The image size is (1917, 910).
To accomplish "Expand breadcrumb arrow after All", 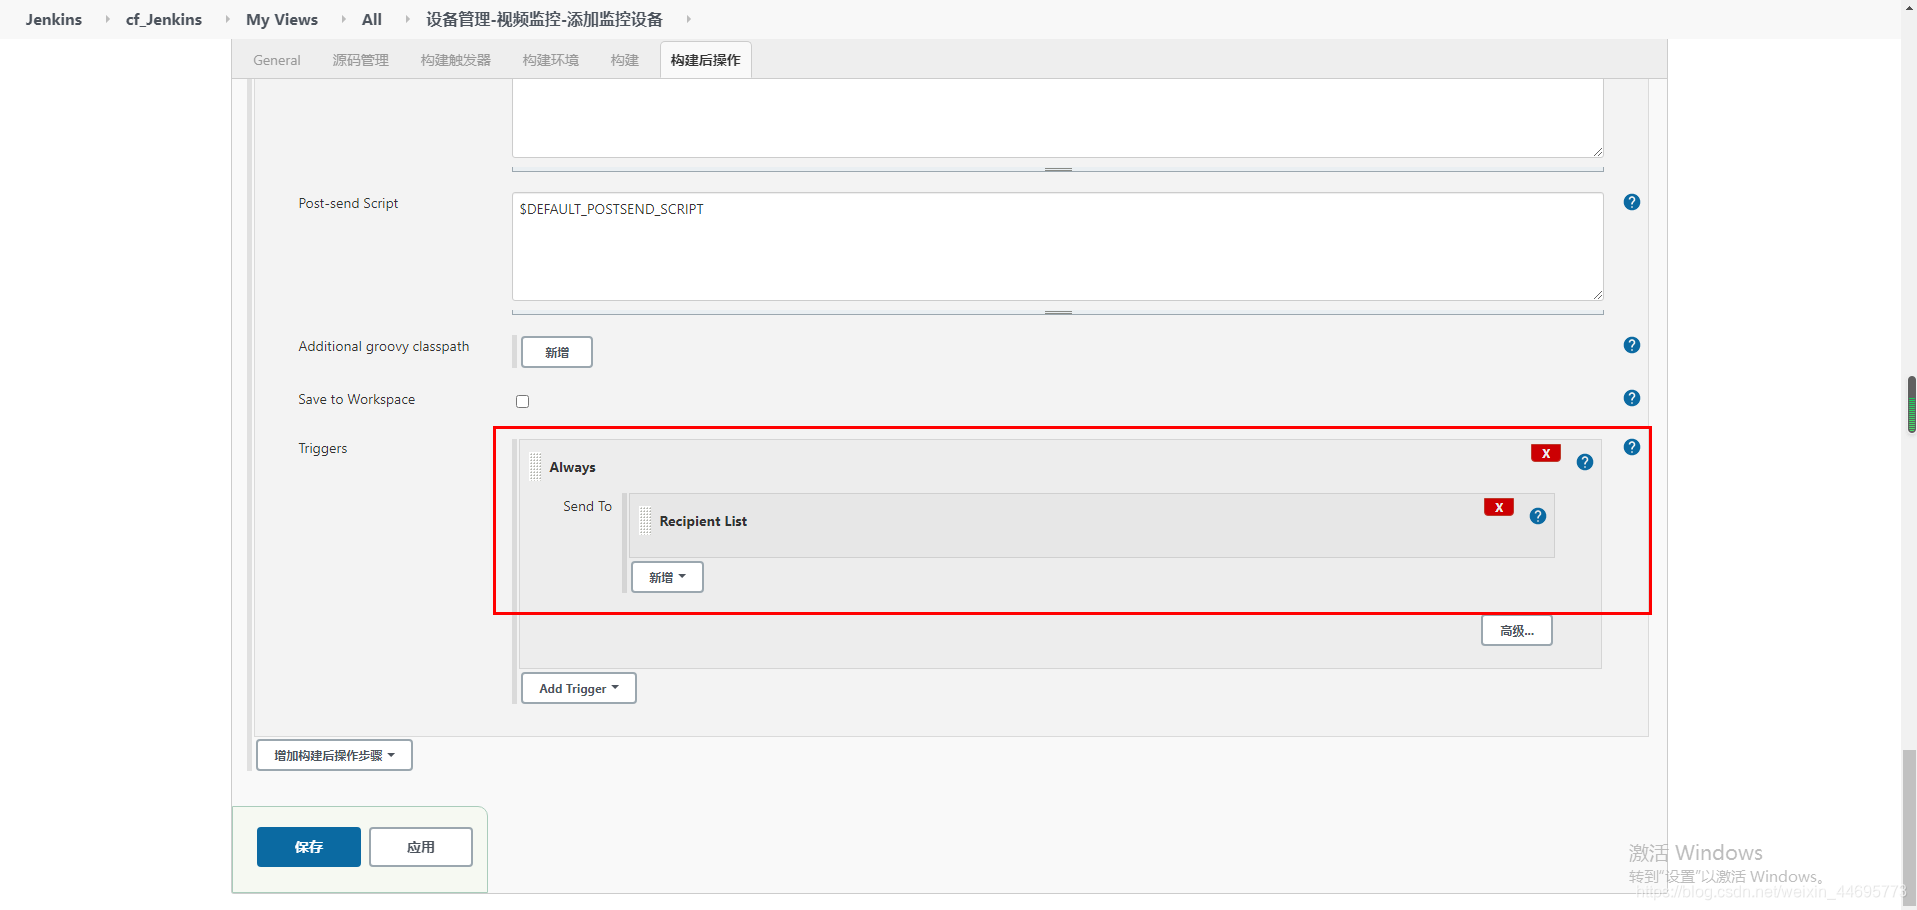I will point(407,19).
